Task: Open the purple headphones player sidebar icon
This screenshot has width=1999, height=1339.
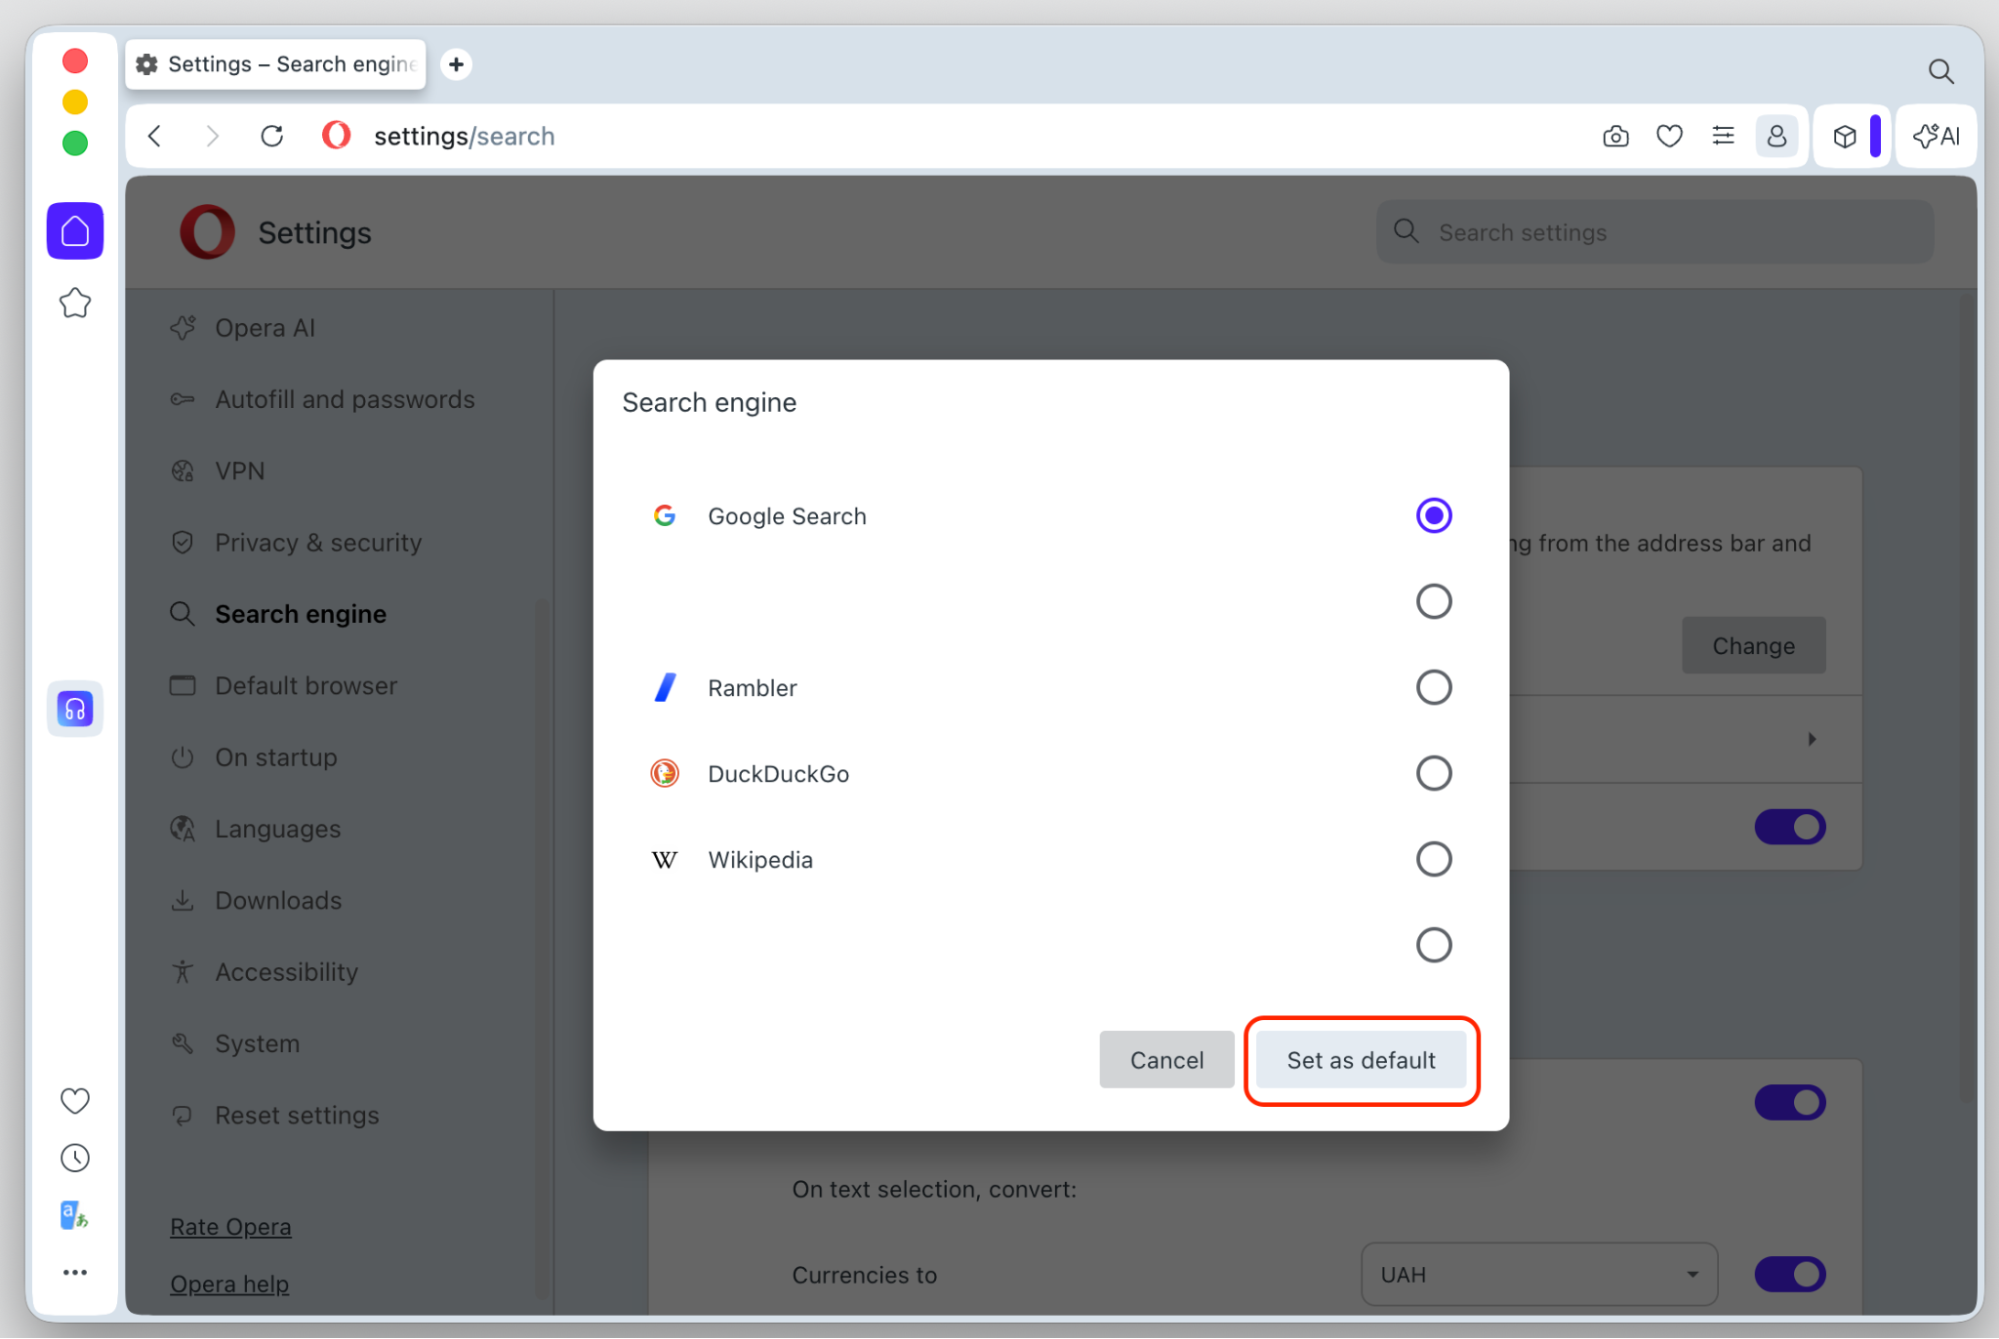Action: click(75, 709)
